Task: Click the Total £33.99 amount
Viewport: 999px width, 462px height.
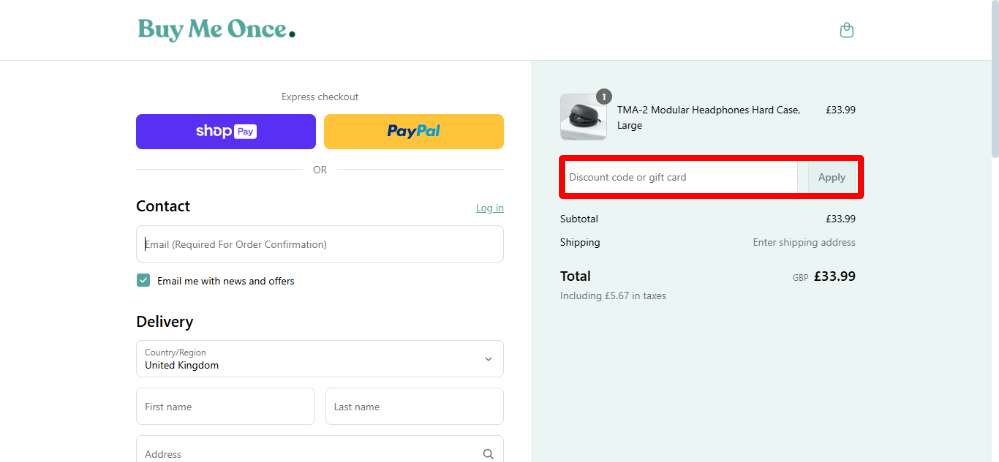Action: pos(835,276)
